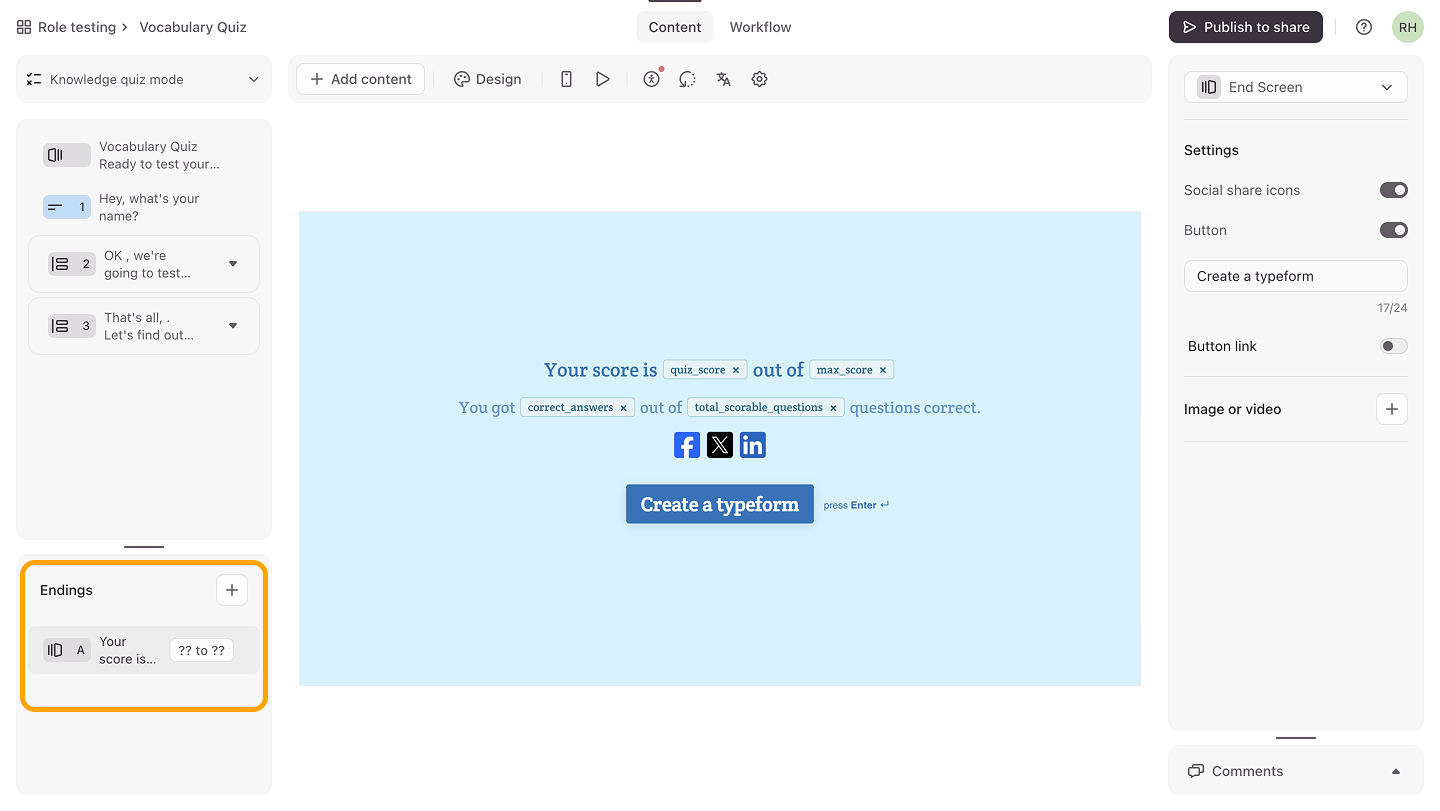This screenshot has width=1440, height=811.
Task: Select question group 2 OK, we're going to test
Action: 144,264
